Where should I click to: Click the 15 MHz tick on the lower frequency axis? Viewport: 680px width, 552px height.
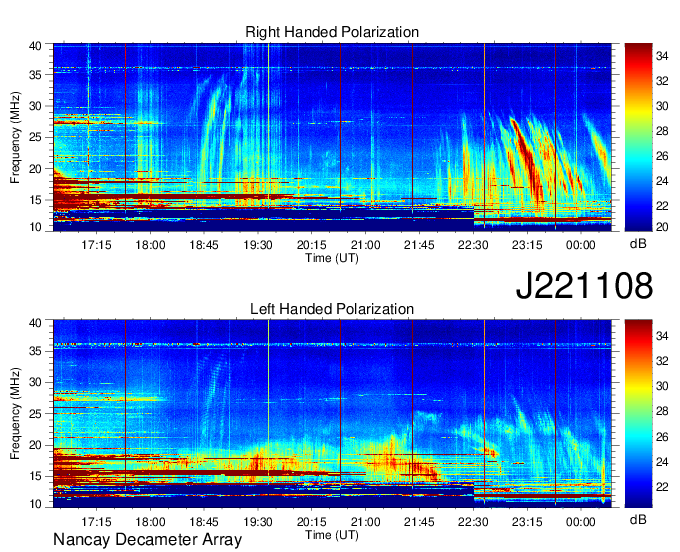[35, 476]
